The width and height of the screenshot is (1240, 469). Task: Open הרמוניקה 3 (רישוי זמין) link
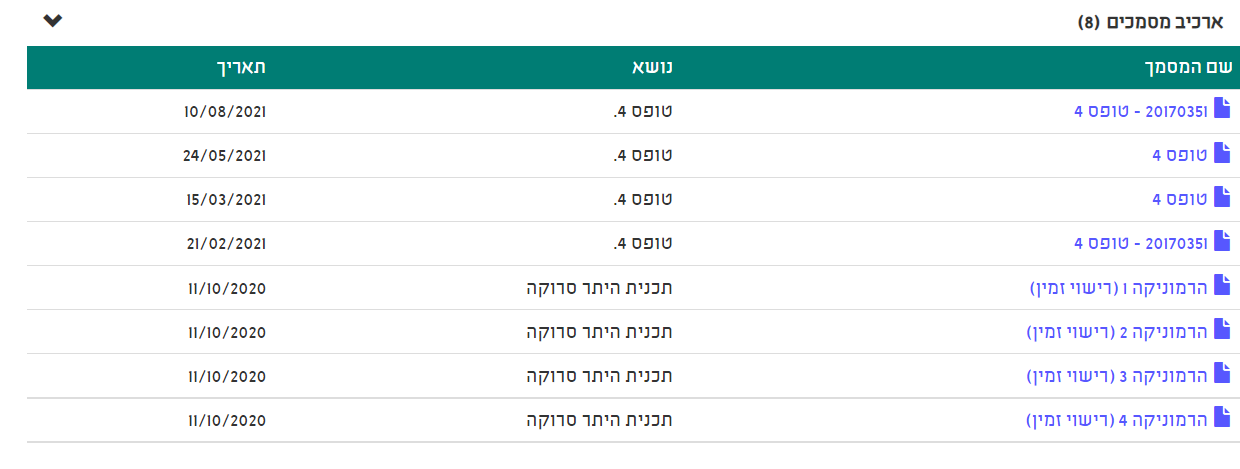1118,376
